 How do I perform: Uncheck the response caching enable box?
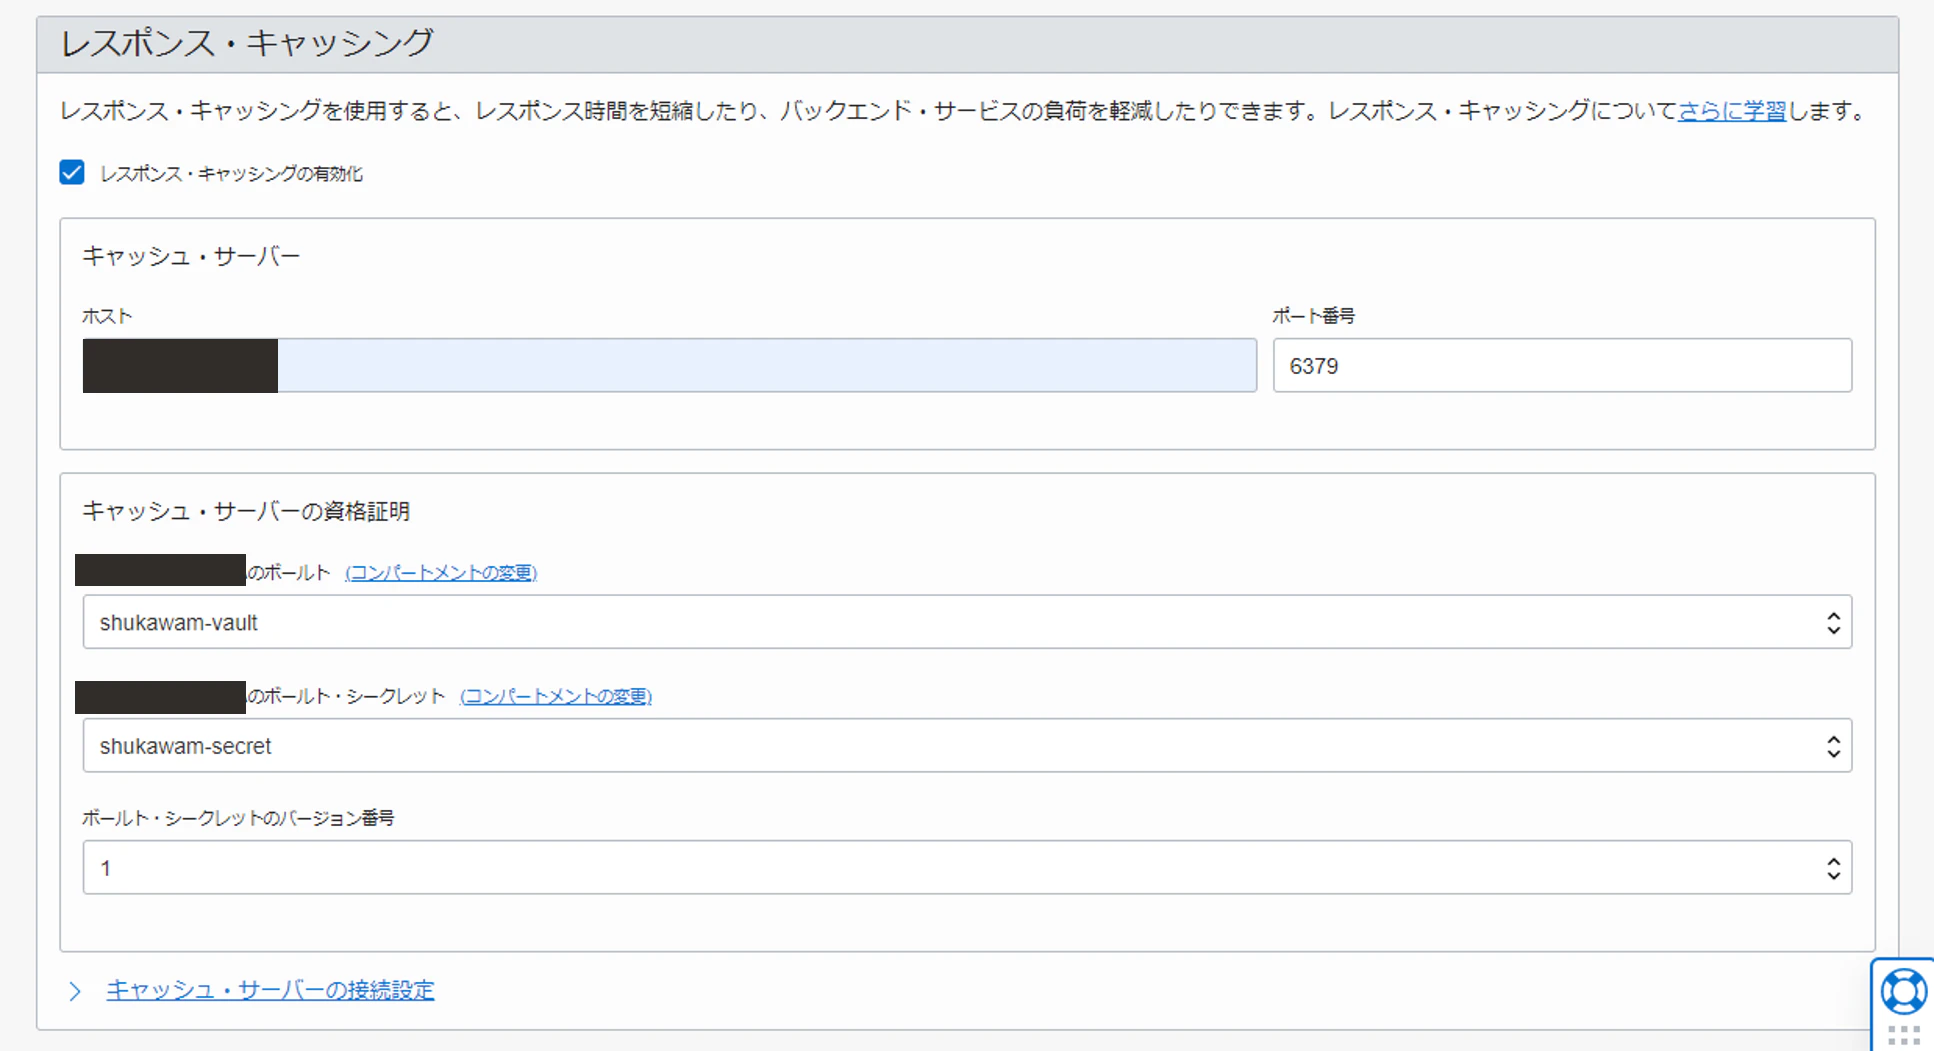[71, 172]
